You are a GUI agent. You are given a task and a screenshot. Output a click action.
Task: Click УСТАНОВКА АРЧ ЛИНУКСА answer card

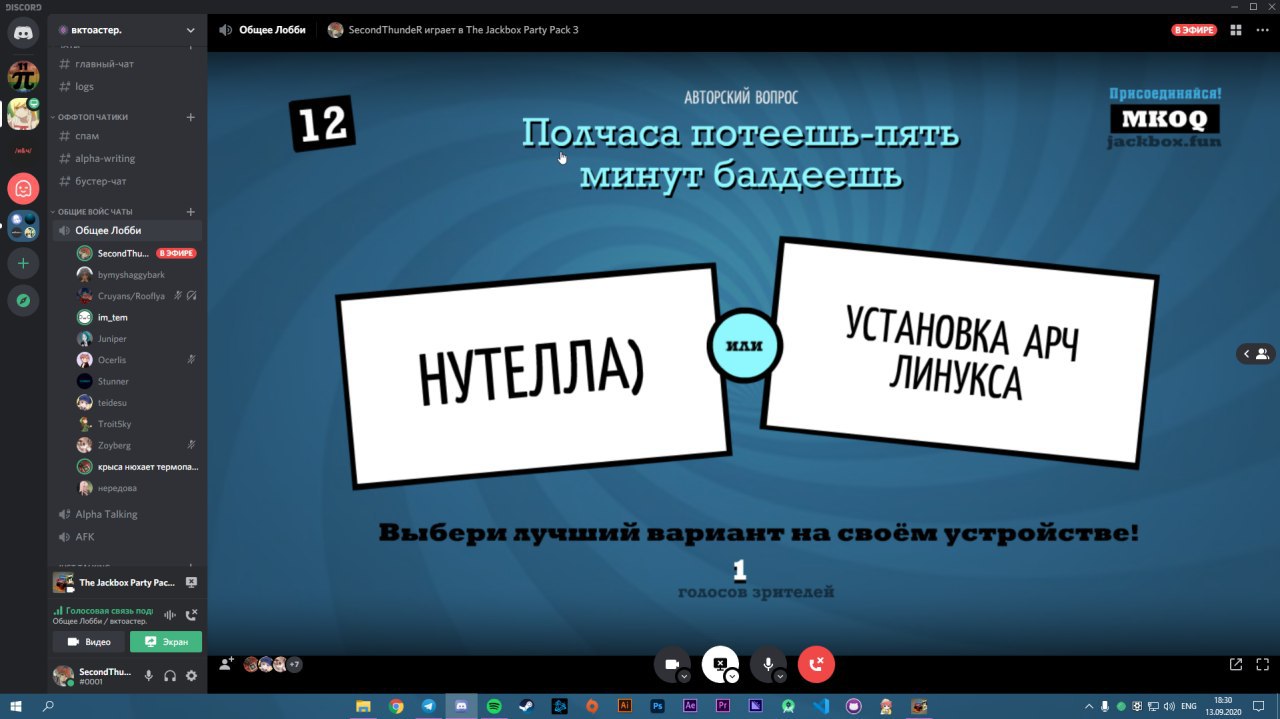(961, 352)
